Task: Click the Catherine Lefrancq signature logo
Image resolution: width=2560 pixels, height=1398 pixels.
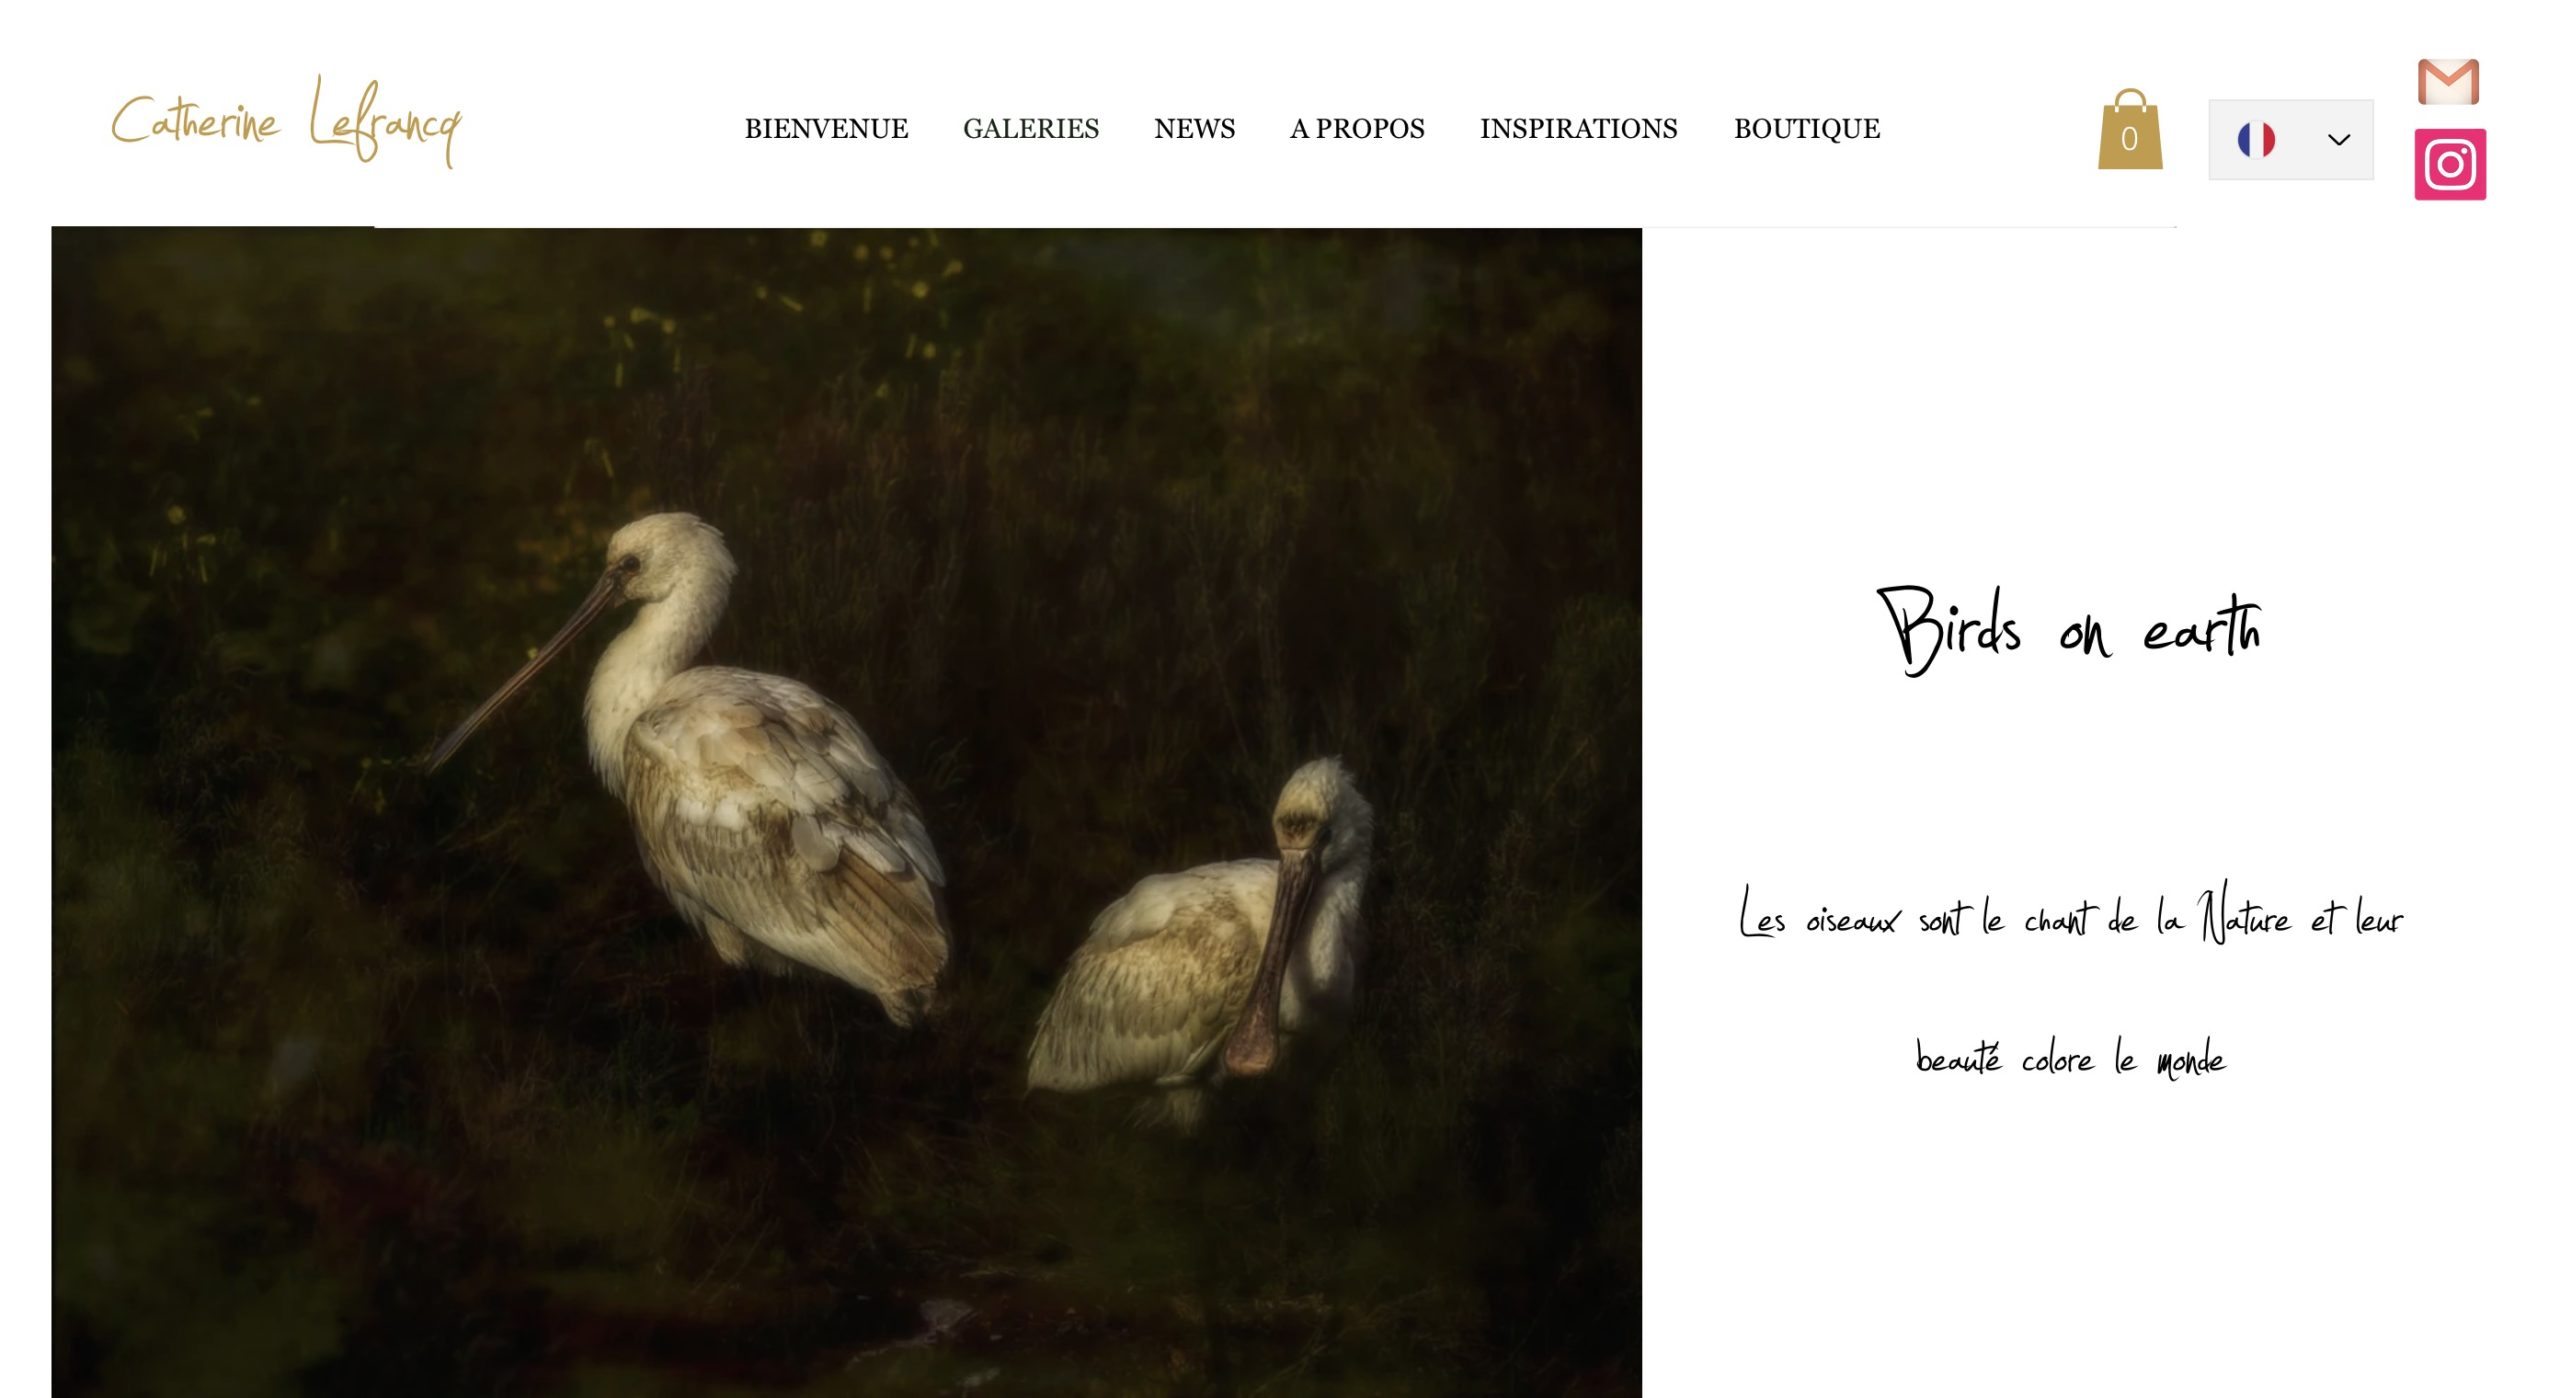Action: [286, 122]
